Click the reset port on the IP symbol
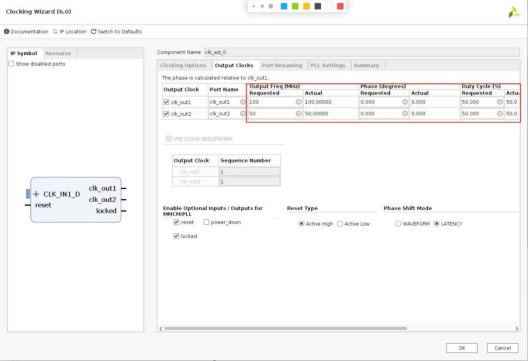 43,205
